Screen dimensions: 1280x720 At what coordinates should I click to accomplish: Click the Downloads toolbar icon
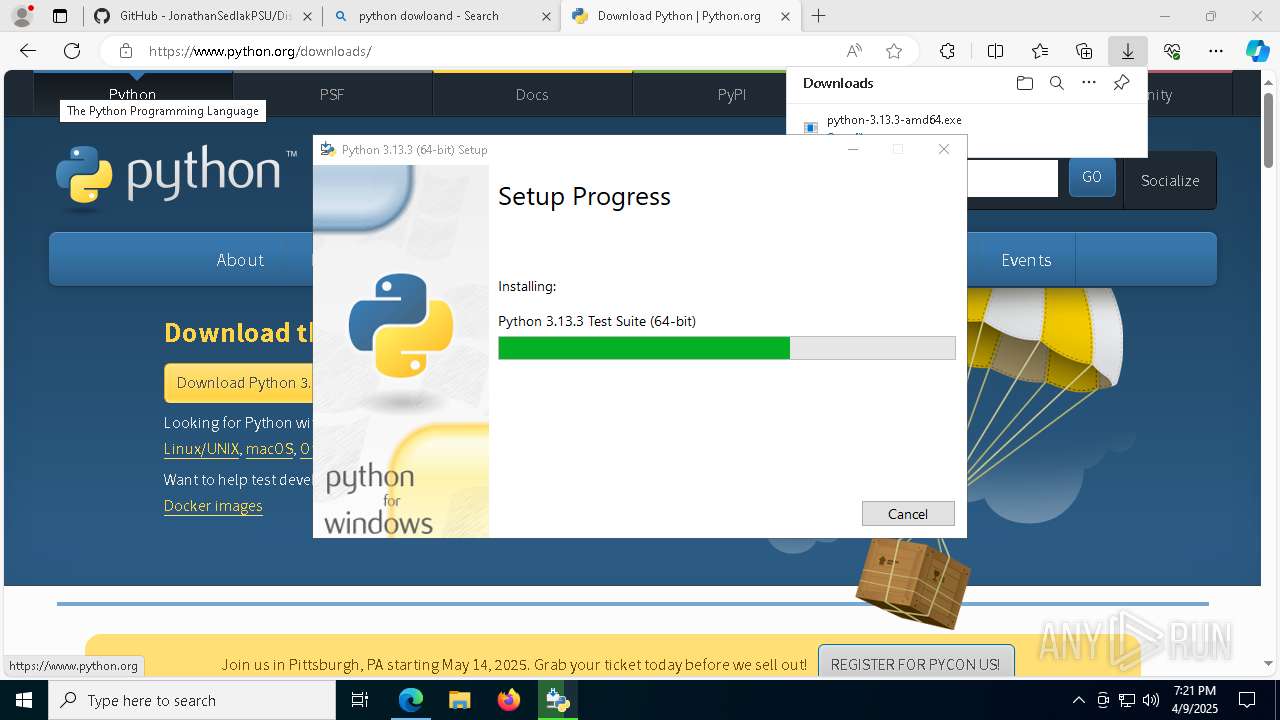coord(1128,51)
